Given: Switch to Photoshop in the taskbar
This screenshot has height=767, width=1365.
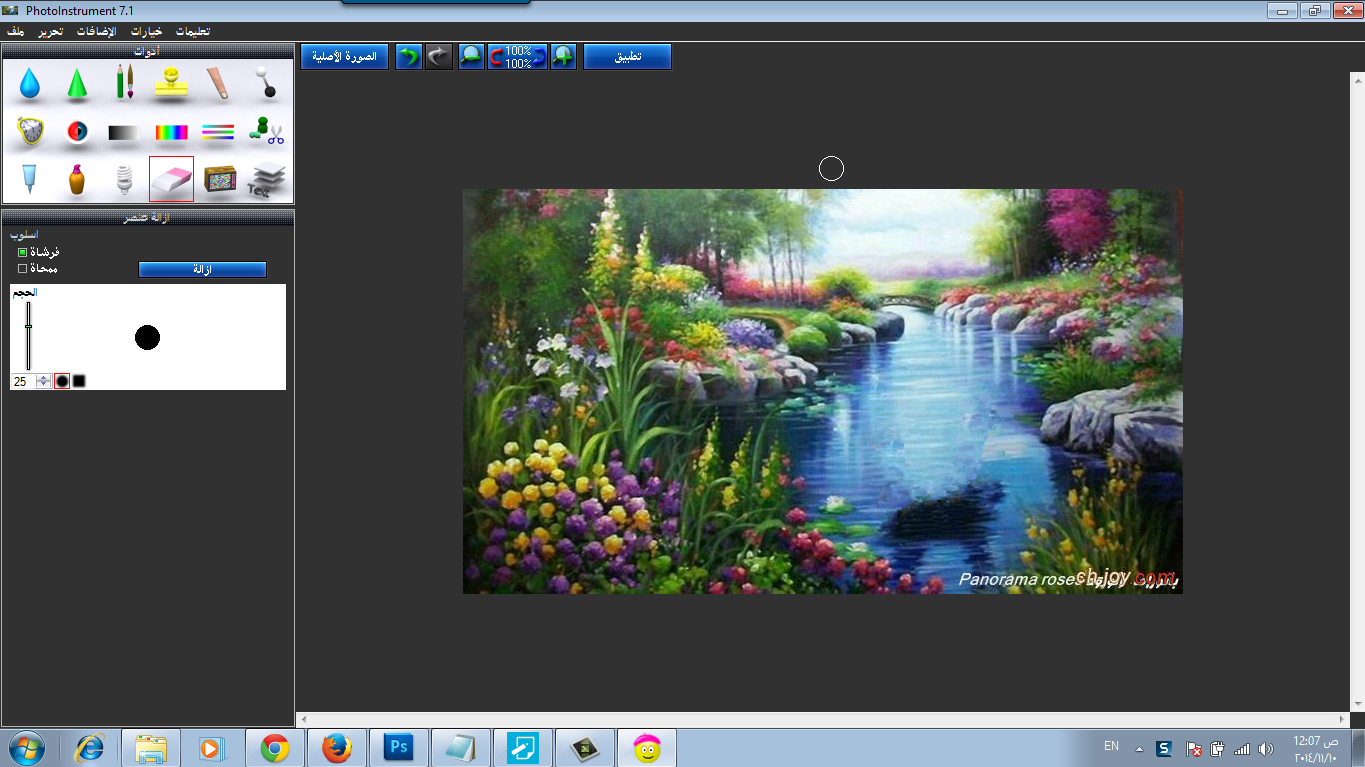Looking at the screenshot, I should pos(399,747).
